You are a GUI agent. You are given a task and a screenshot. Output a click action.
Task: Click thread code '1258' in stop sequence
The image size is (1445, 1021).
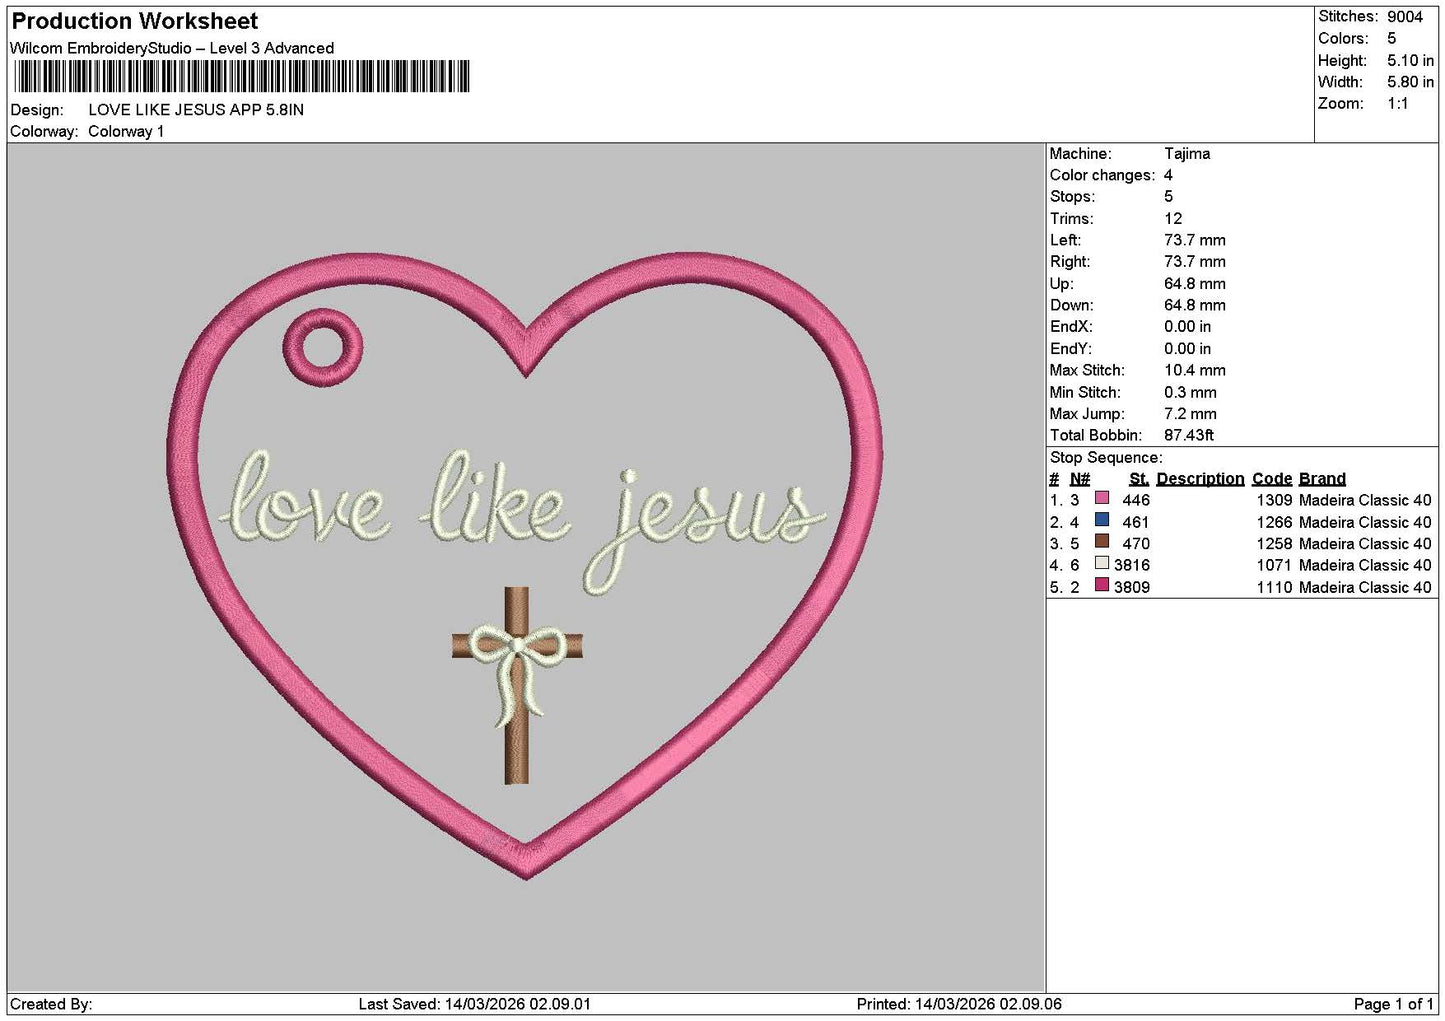(x=1274, y=544)
